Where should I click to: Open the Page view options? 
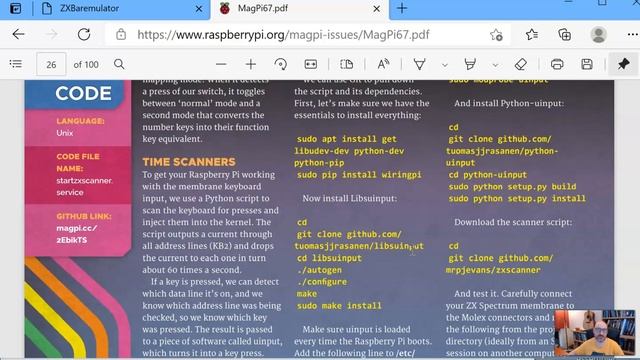click(347, 64)
